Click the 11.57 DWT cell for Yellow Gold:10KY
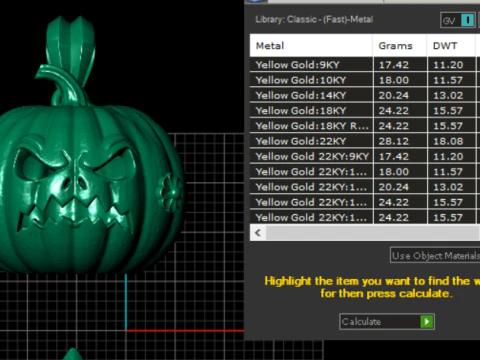 [451, 80]
